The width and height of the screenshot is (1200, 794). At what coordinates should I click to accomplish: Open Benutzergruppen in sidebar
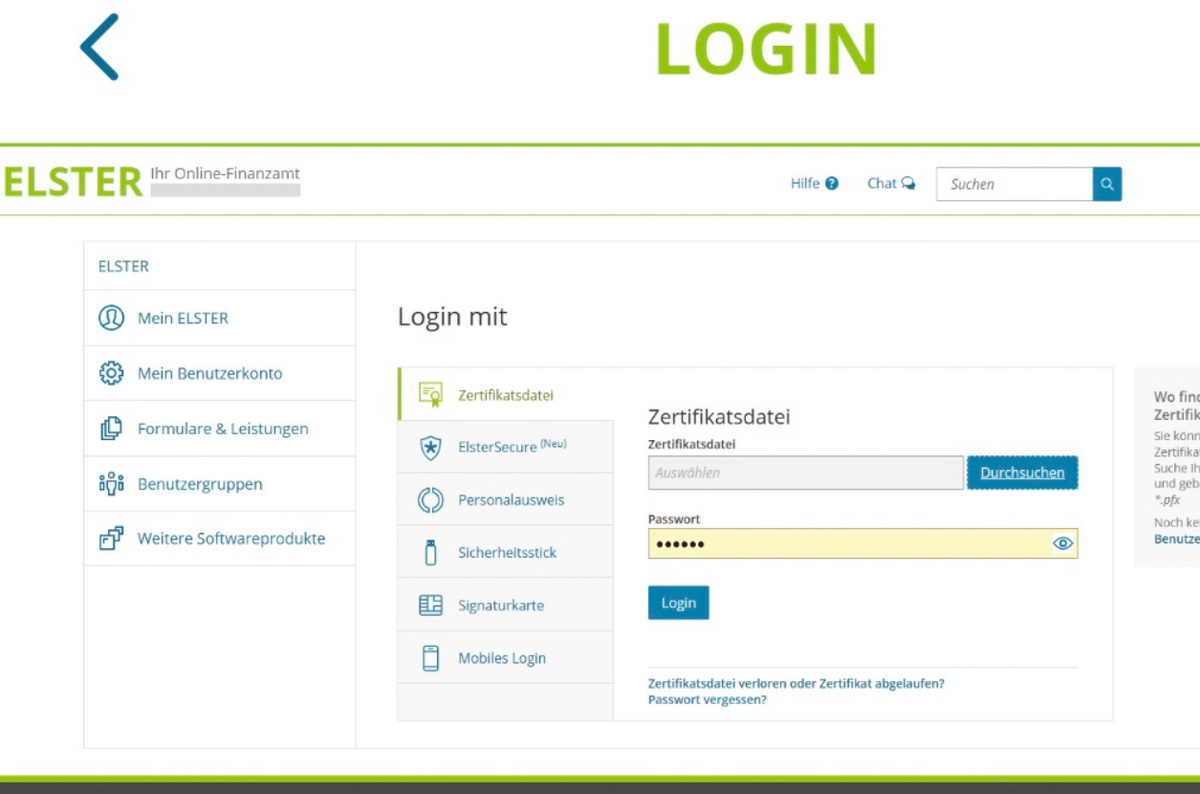tap(219, 484)
